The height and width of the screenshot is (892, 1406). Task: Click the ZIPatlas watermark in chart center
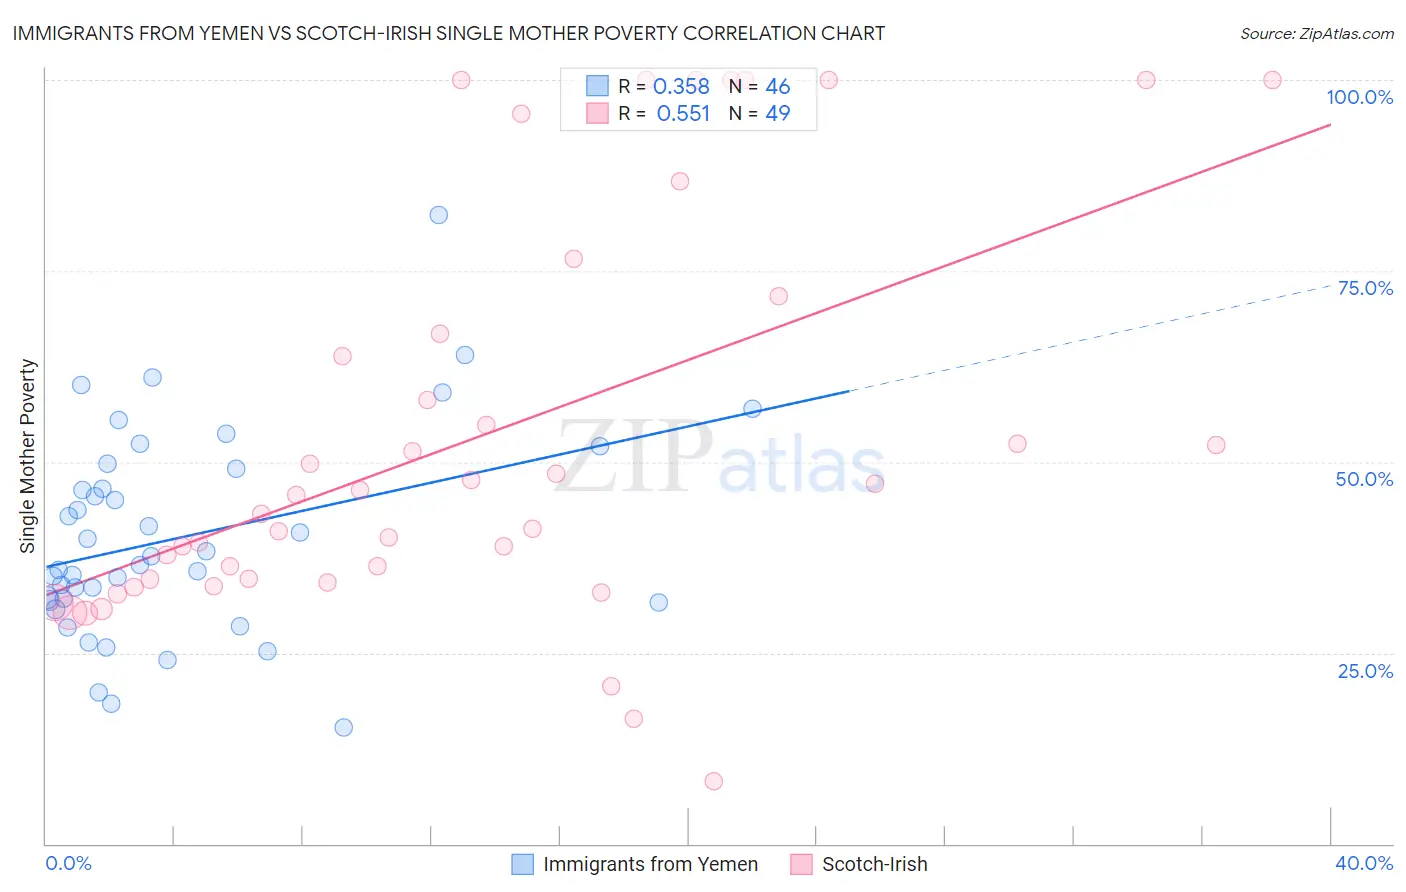[x=720, y=458]
